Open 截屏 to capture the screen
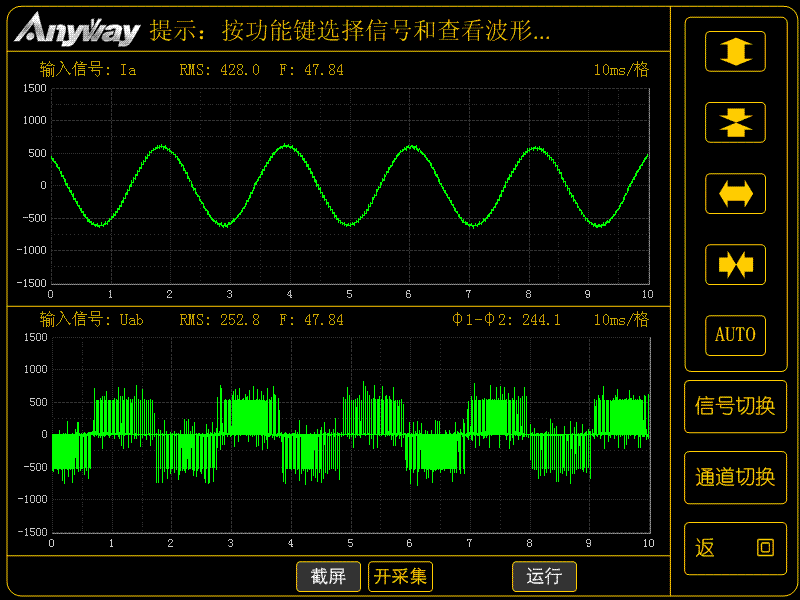Screen dimensions: 800x600 [328, 577]
